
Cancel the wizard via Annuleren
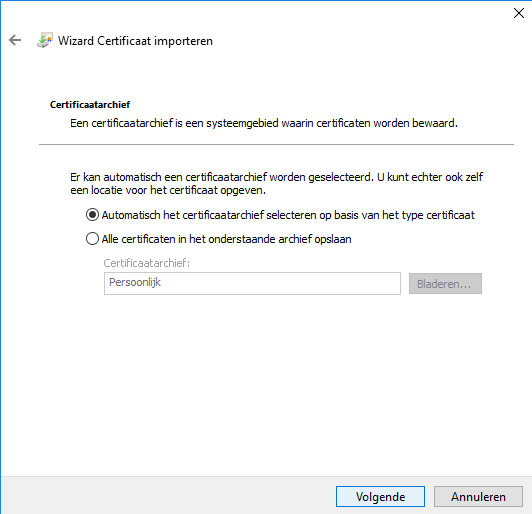click(x=478, y=497)
